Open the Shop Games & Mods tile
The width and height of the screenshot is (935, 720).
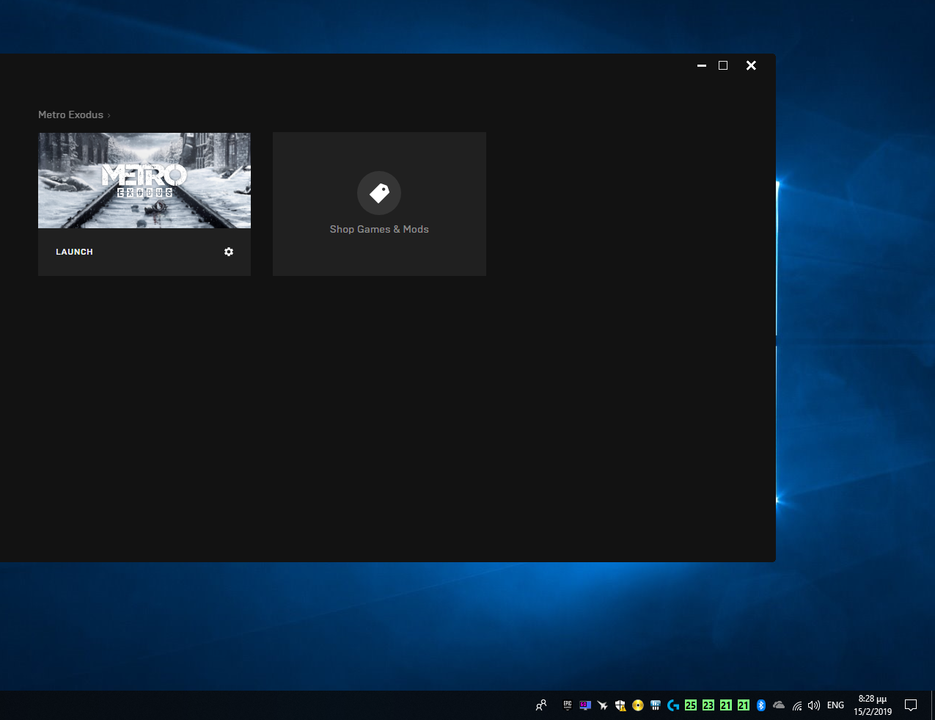click(x=379, y=204)
